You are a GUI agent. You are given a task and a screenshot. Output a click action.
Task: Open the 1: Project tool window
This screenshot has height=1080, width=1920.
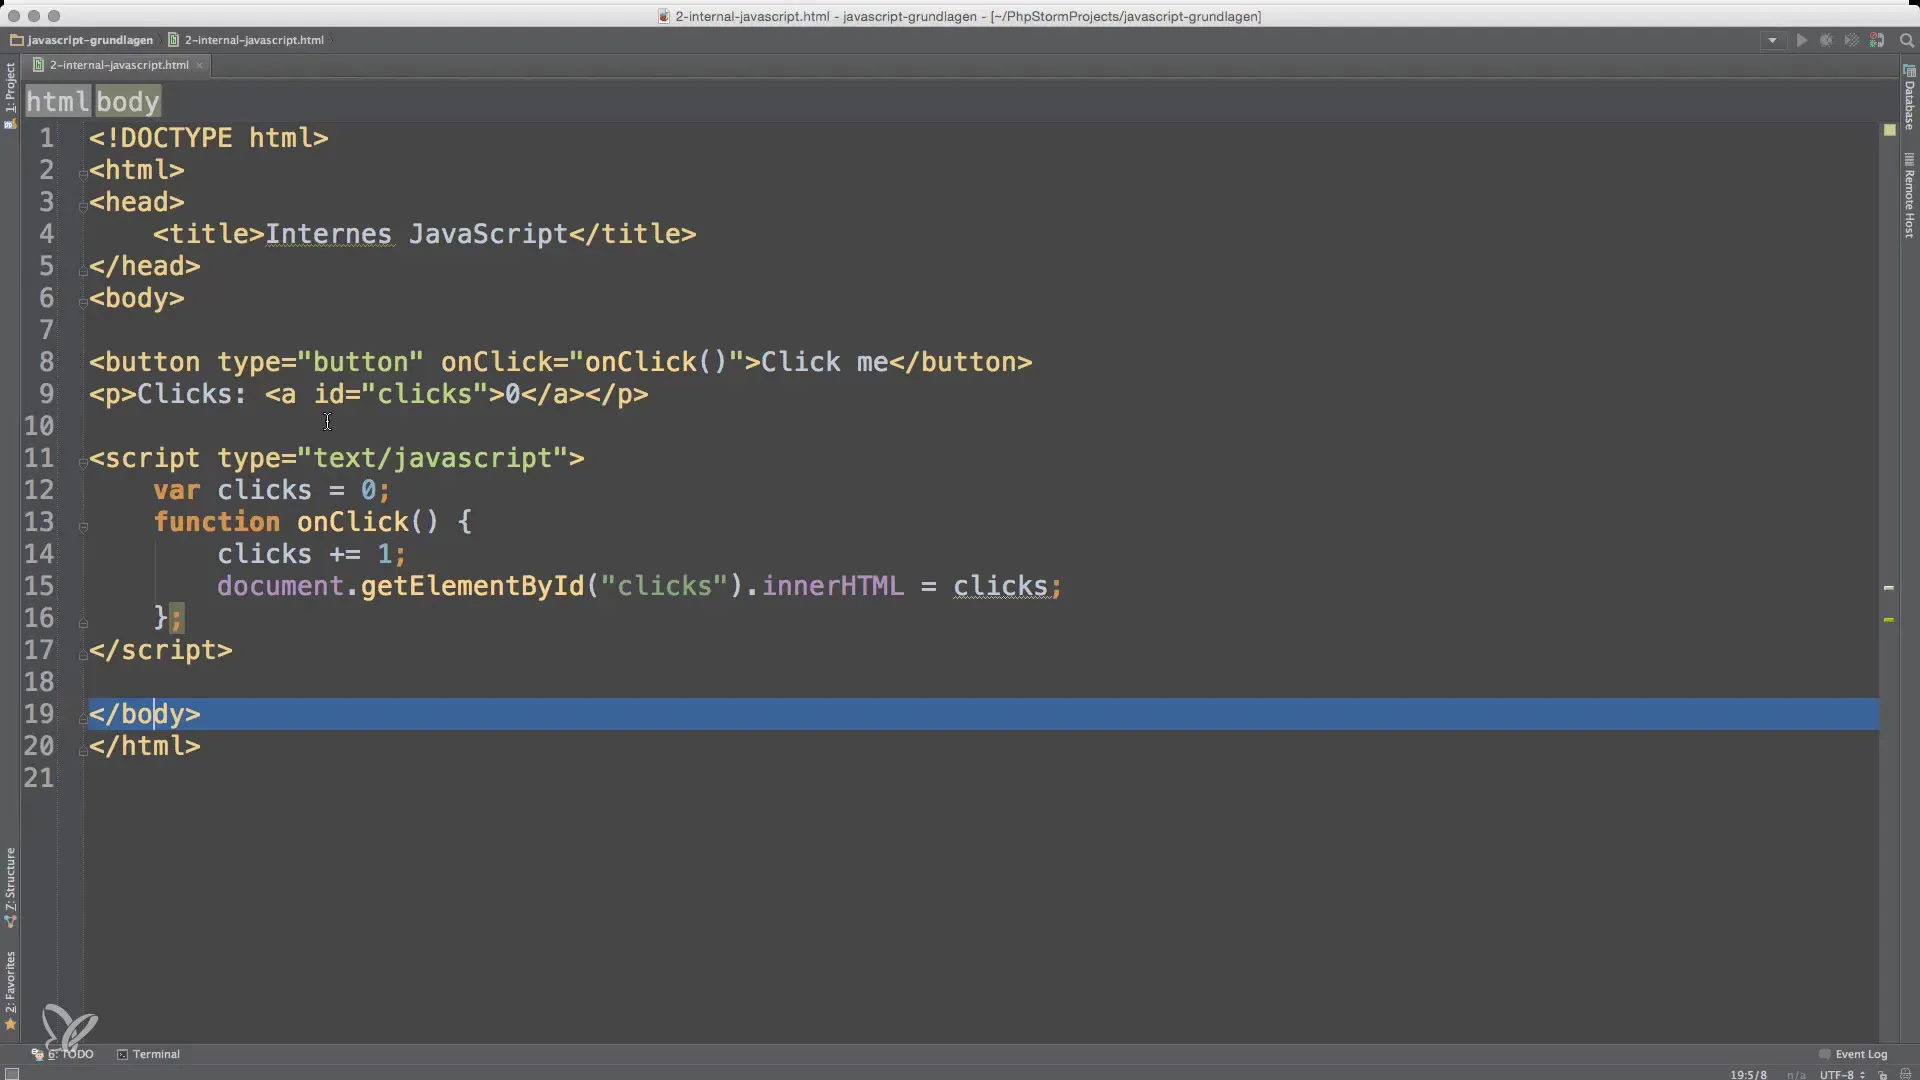point(10,95)
